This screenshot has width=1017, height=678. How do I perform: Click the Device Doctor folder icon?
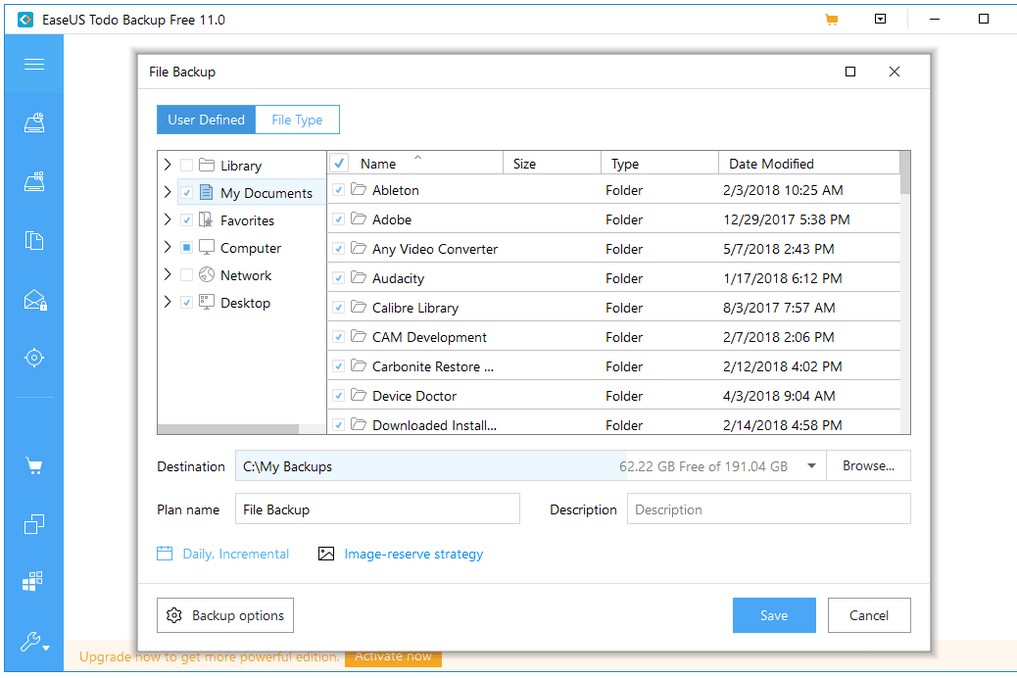click(359, 394)
